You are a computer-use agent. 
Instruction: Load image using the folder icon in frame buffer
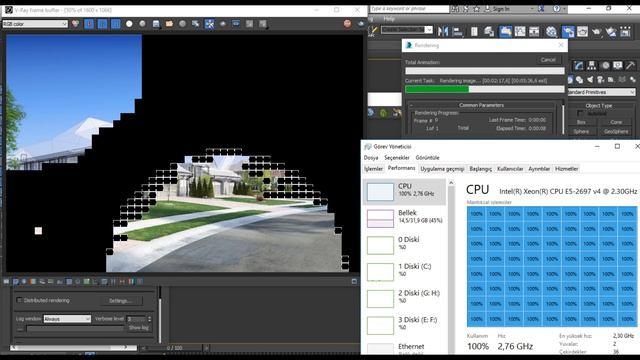click(169, 24)
